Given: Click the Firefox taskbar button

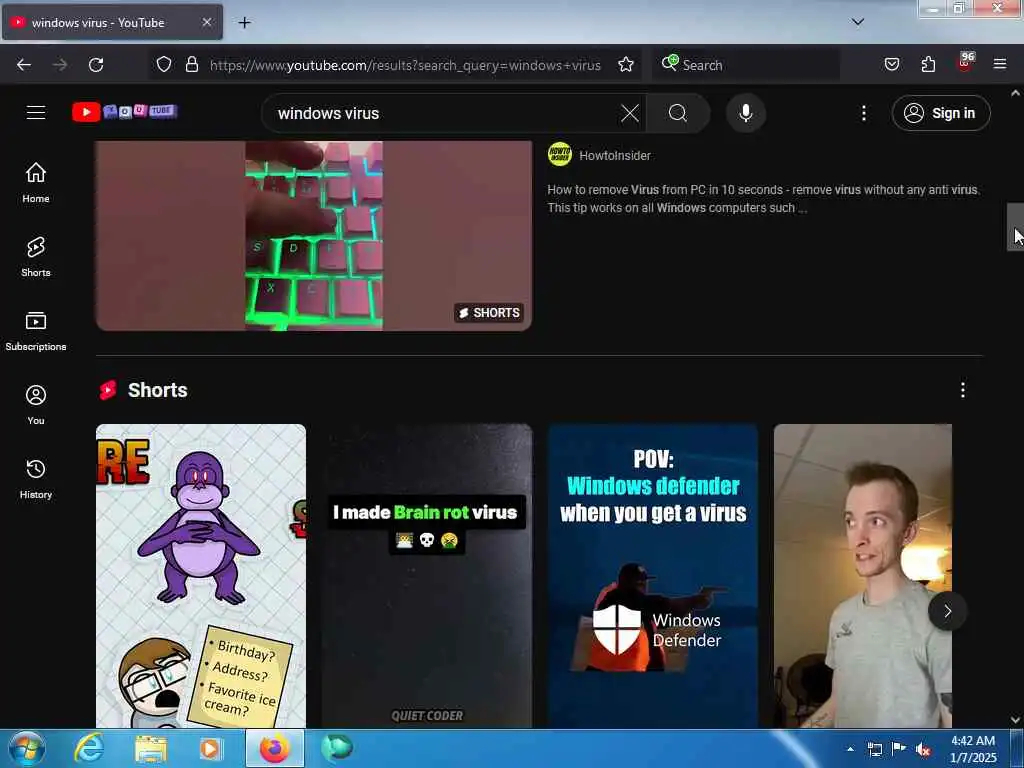Looking at the screenshot, I should (275, 748).
